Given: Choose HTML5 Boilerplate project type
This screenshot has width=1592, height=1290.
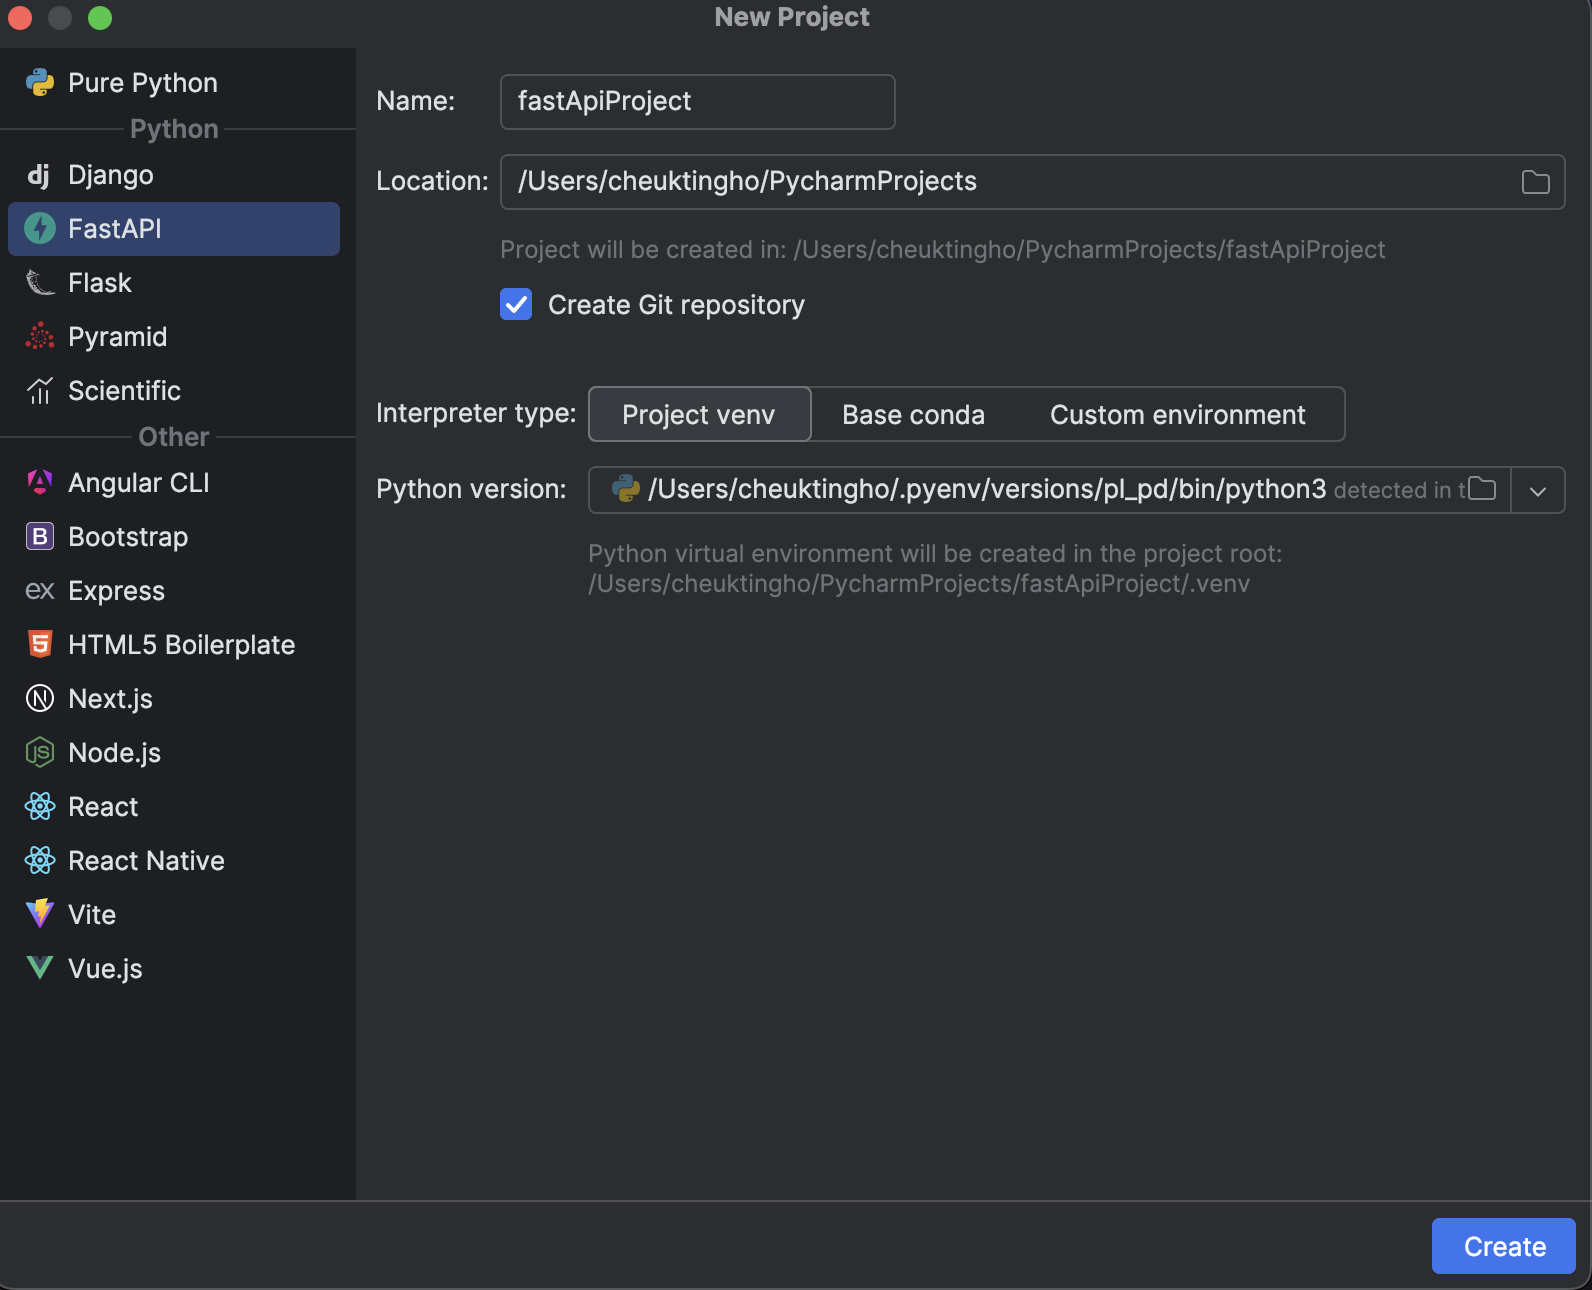Looking at the screenshot, I should (x=174, y=645).
